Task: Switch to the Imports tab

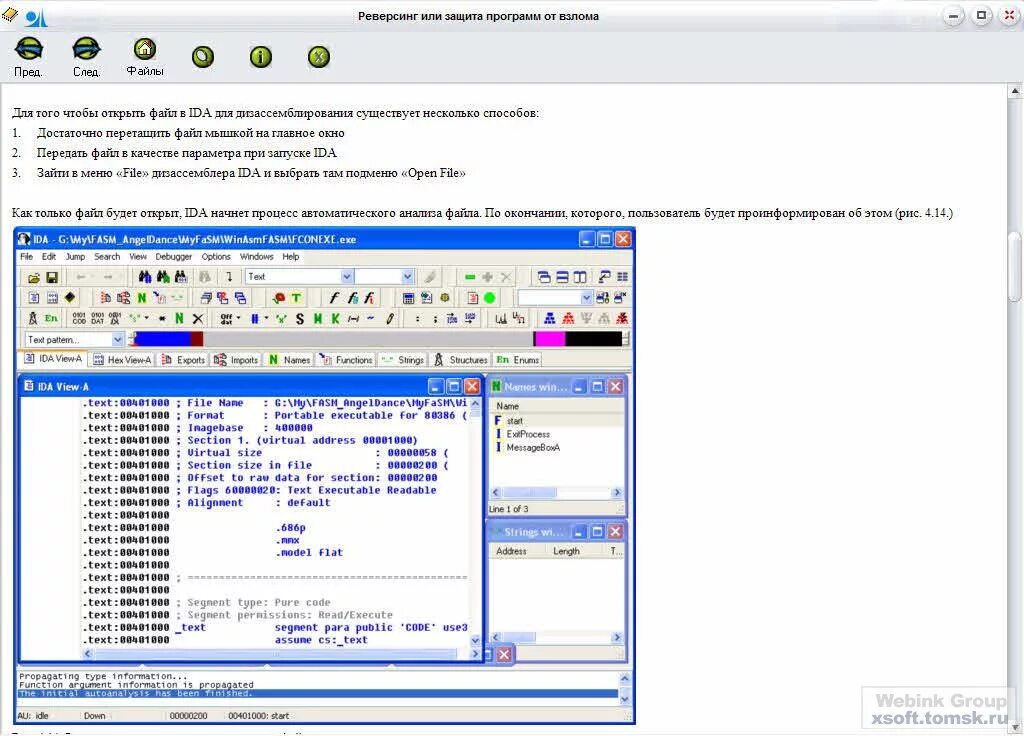Action: coord(236,360)
